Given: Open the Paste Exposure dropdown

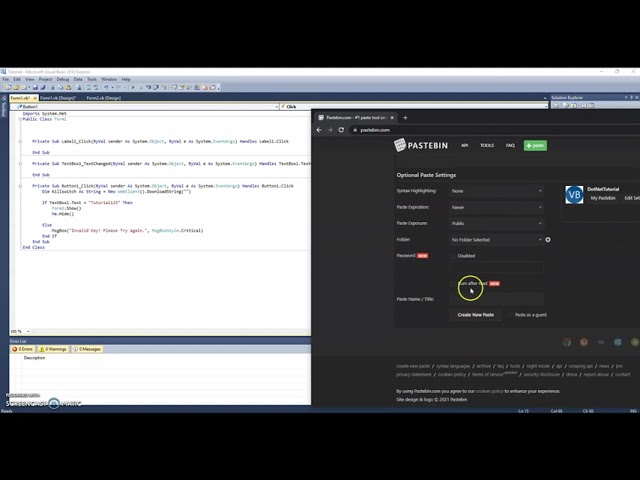Looking at the screenshot, I should coord(496,223).
